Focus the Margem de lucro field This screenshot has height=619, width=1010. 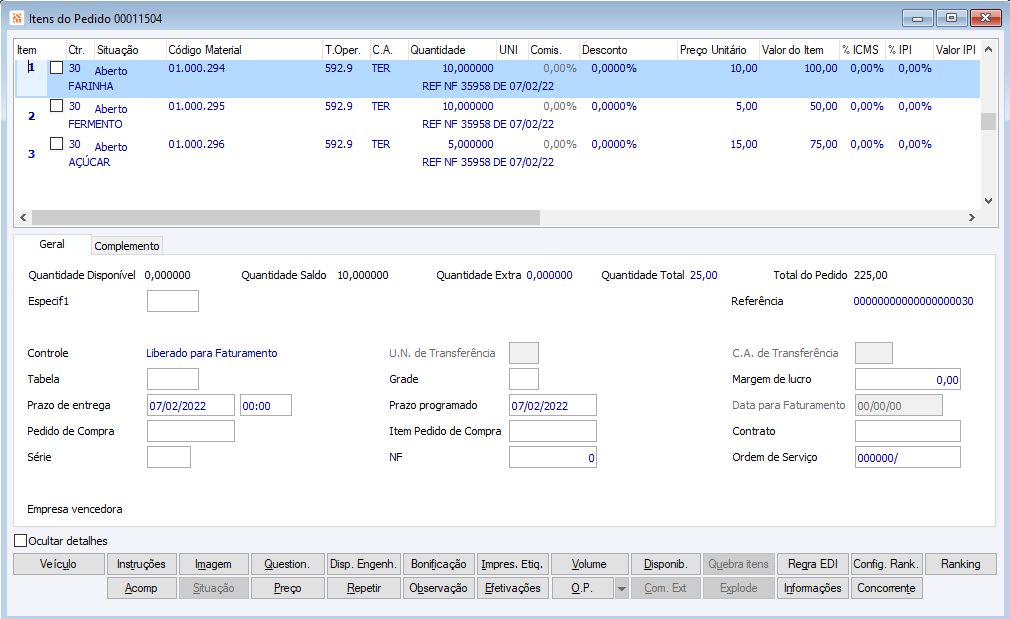click(907, 379)
